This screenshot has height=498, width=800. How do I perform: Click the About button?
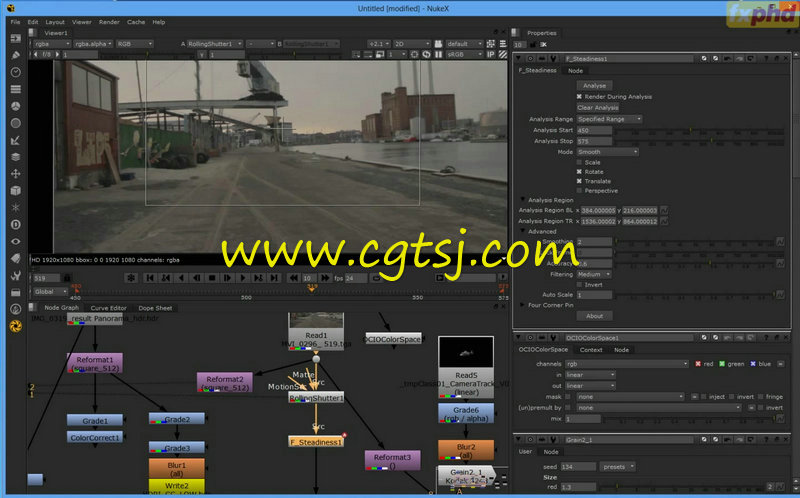[x=594, y=316]
